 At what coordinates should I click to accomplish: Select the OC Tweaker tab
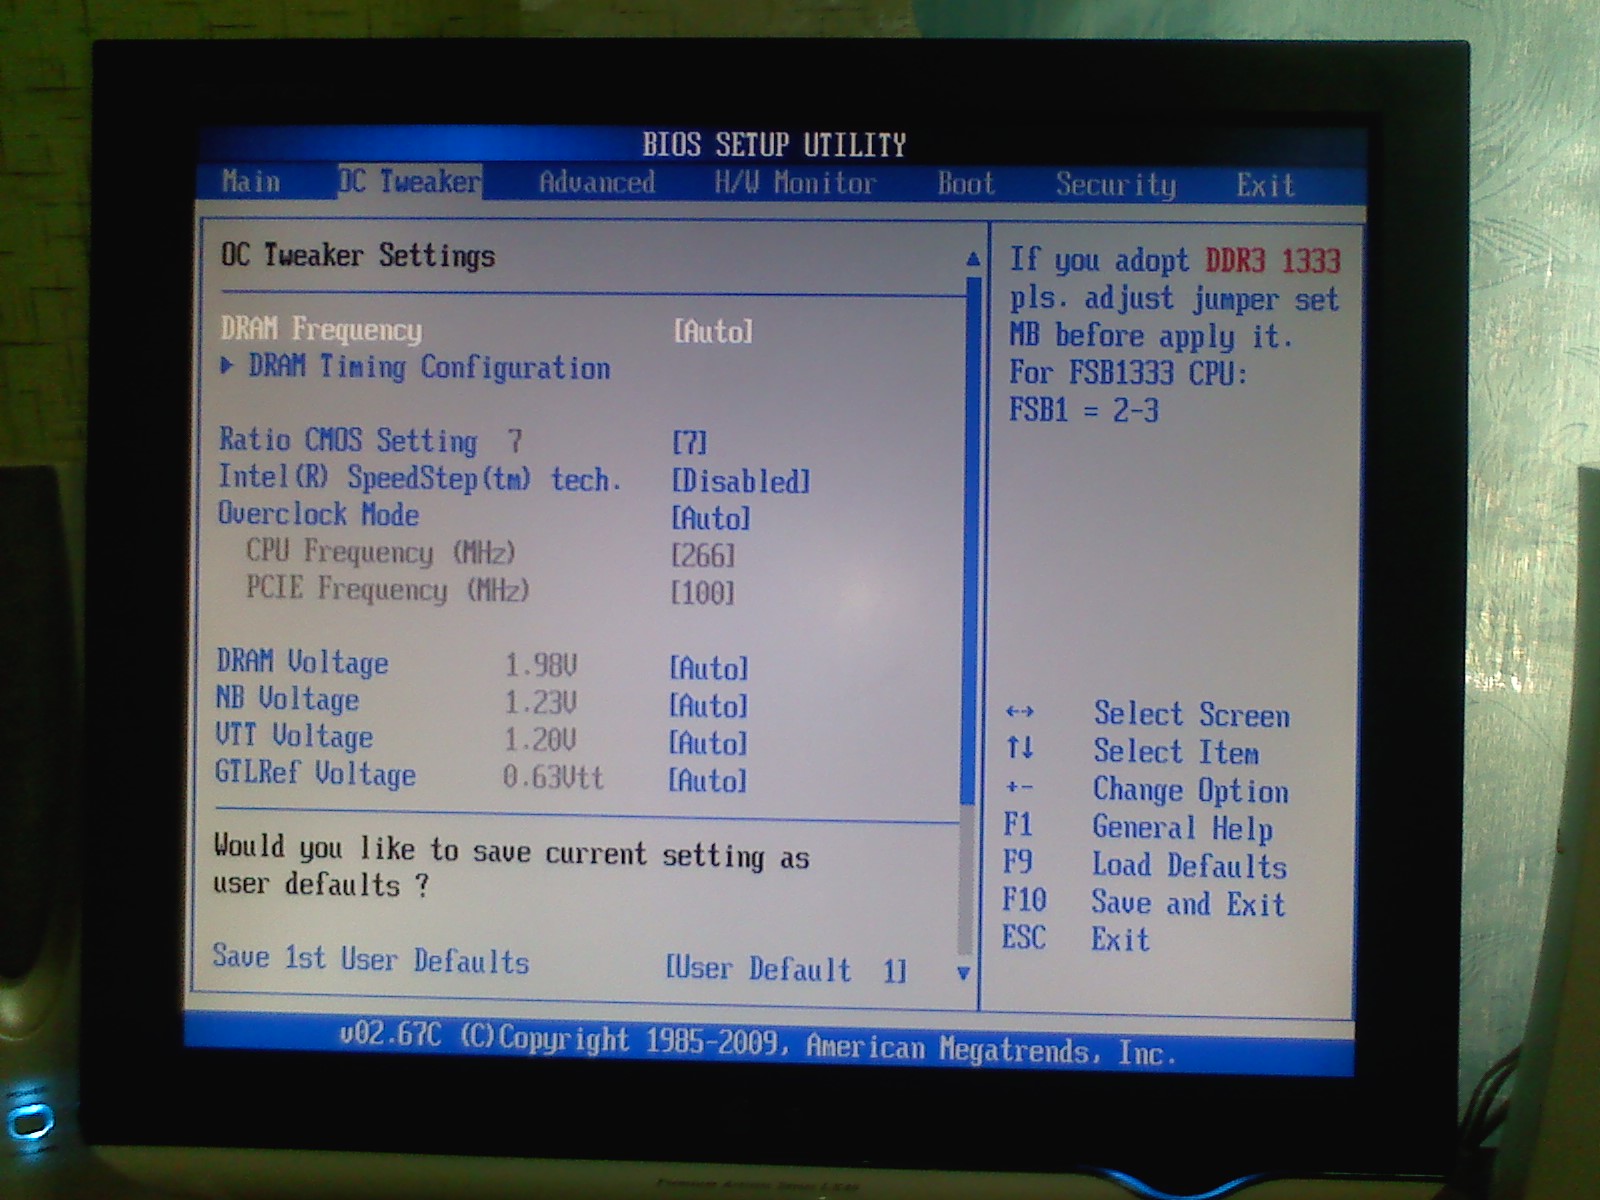pos(410,182)
